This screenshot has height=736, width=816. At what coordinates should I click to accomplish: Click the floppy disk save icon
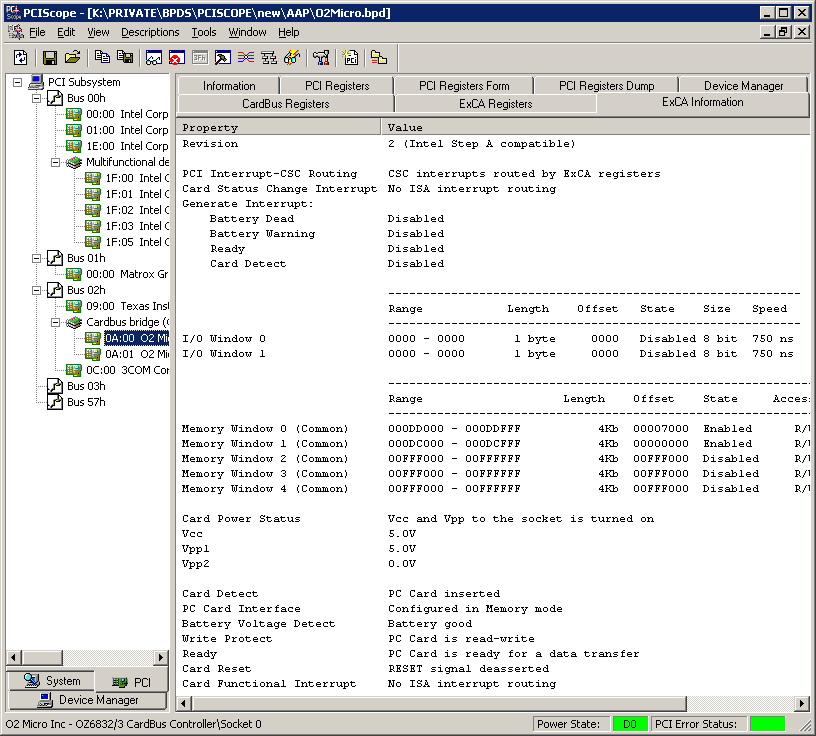click(x=49, y=58)
